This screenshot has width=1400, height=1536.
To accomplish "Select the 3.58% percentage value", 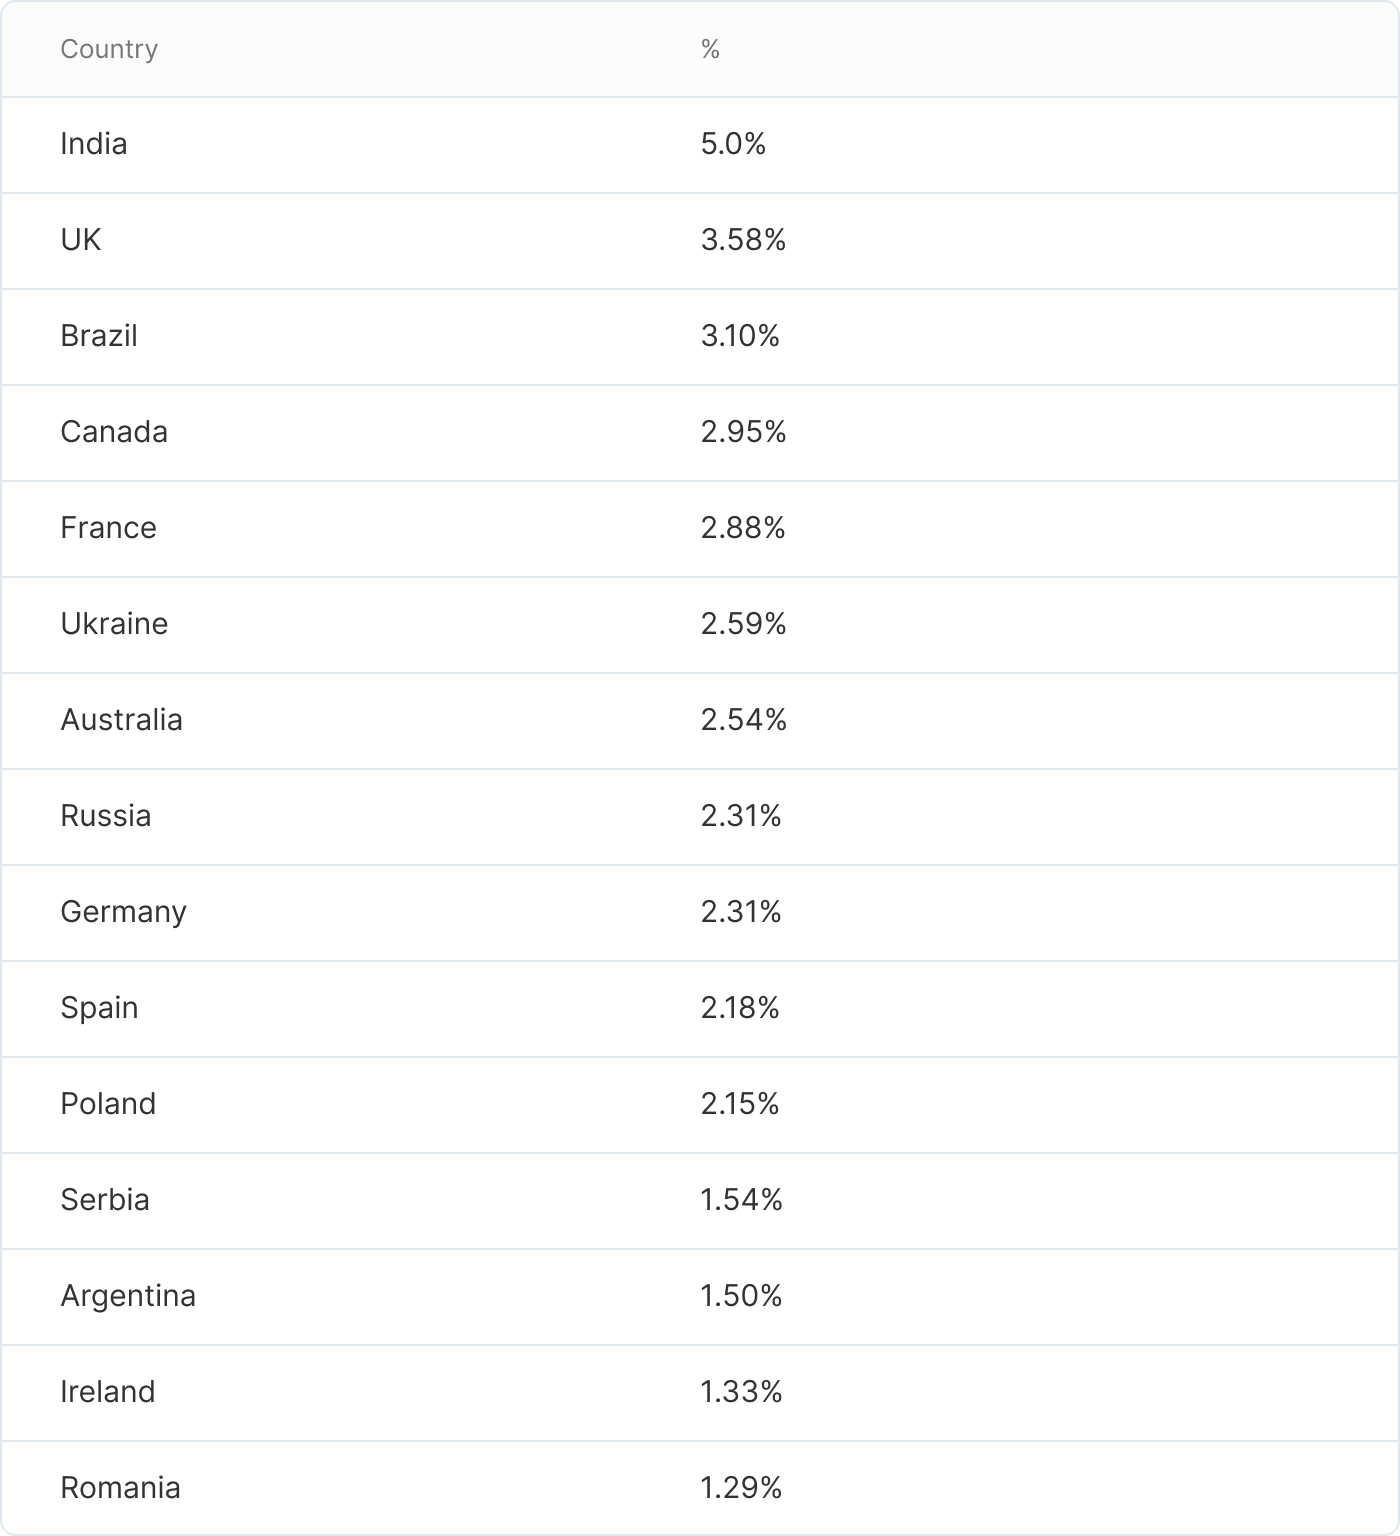I will click(x=743, y=240).
